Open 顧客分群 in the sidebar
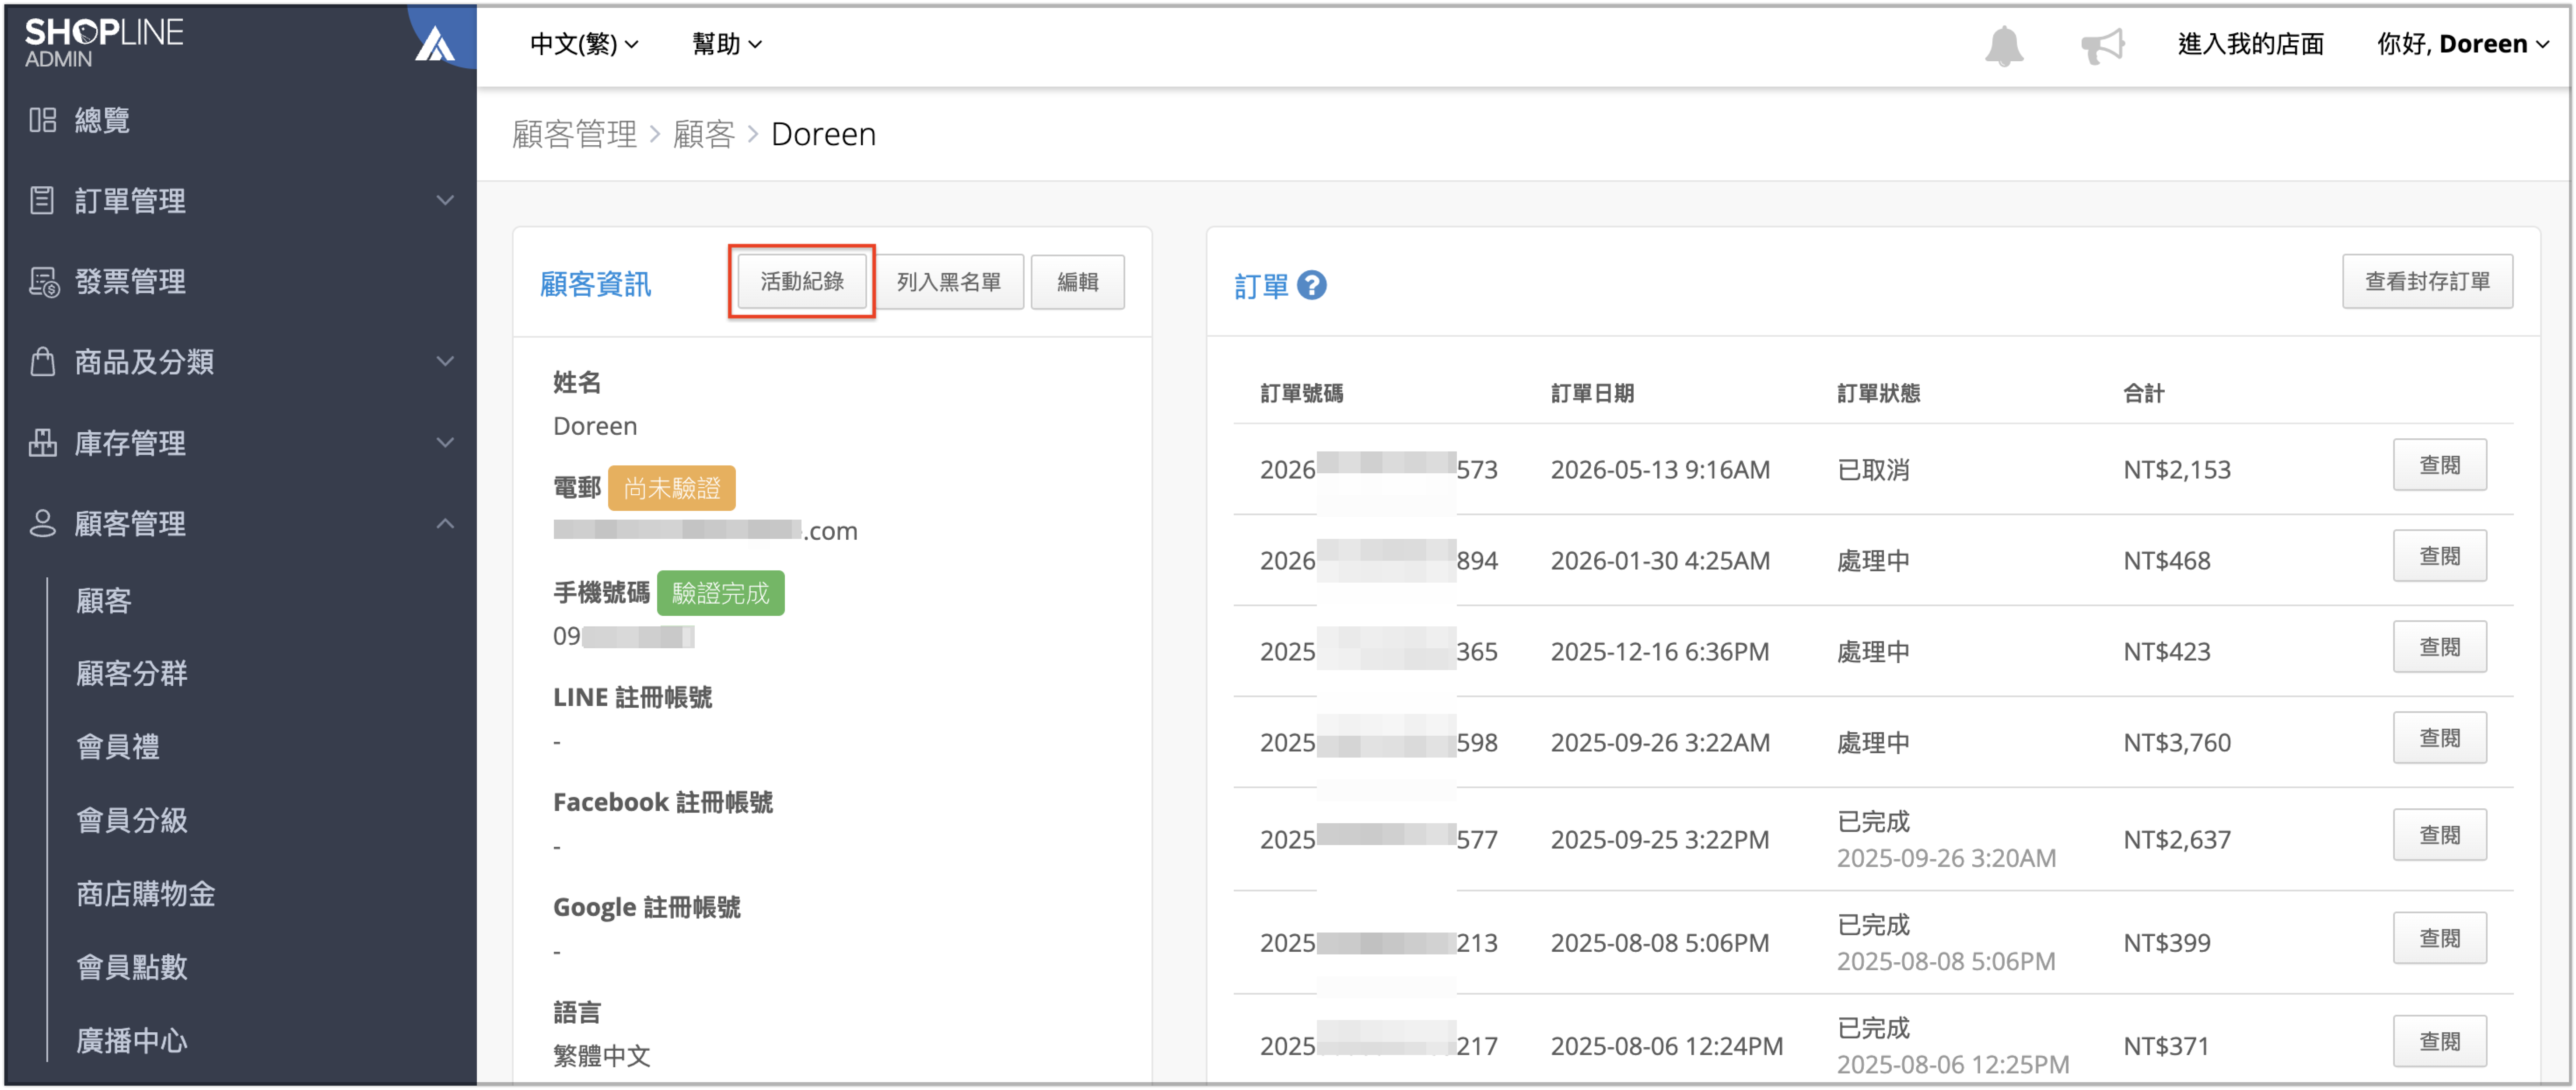The height and width of the screenshot is (1090, 2576). coord(132,673)
